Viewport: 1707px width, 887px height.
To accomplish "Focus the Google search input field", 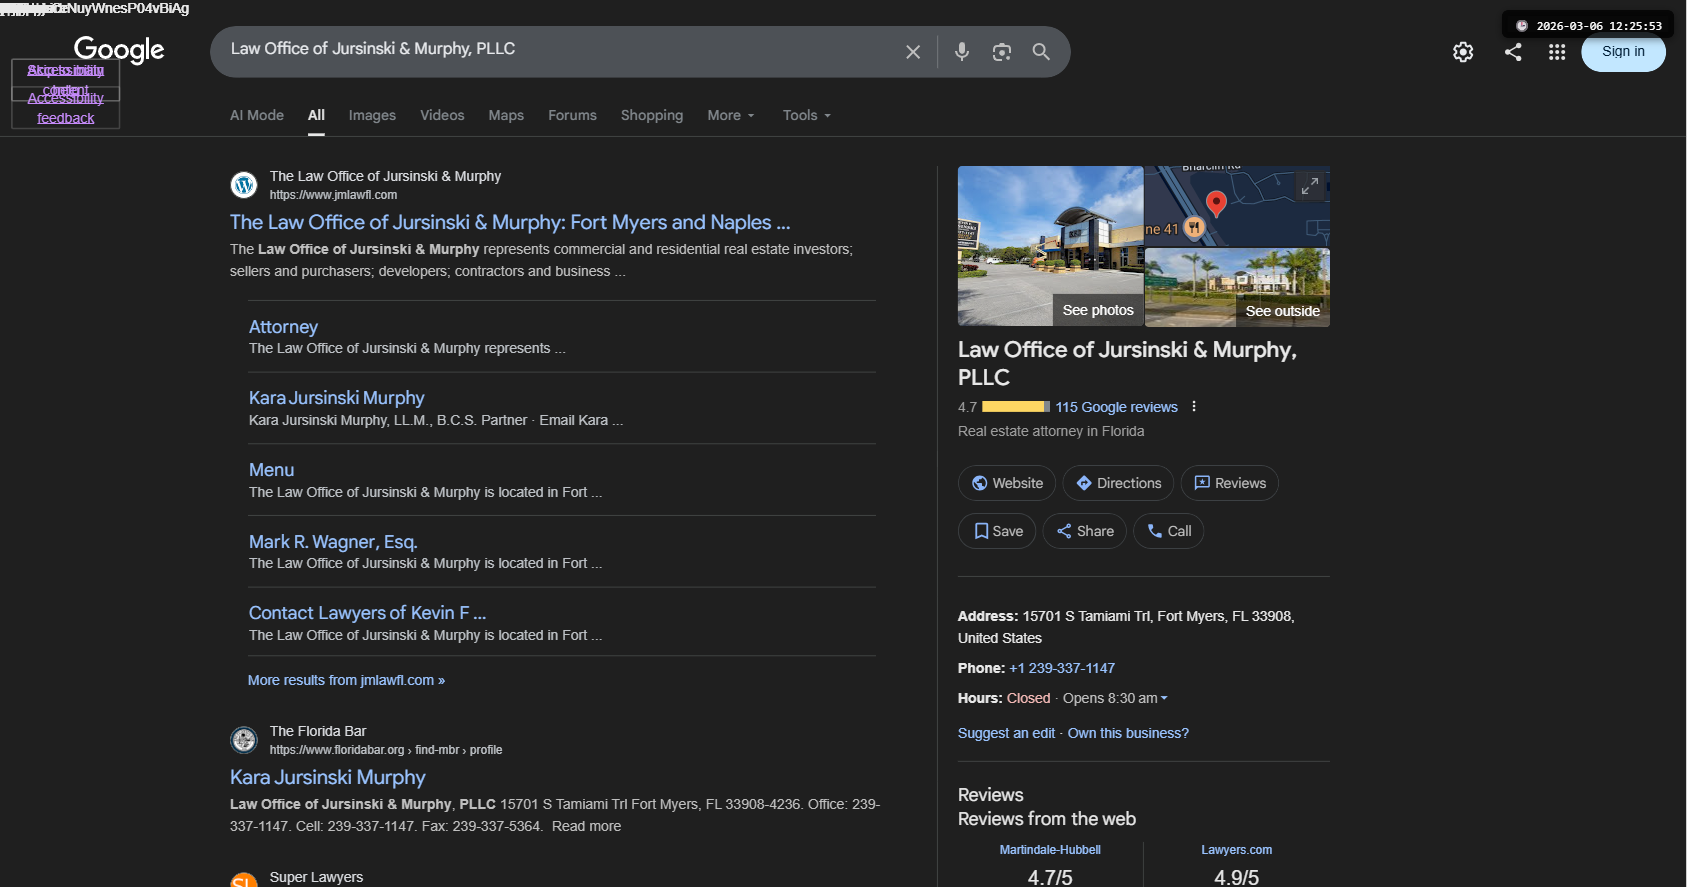I will 560,49.
